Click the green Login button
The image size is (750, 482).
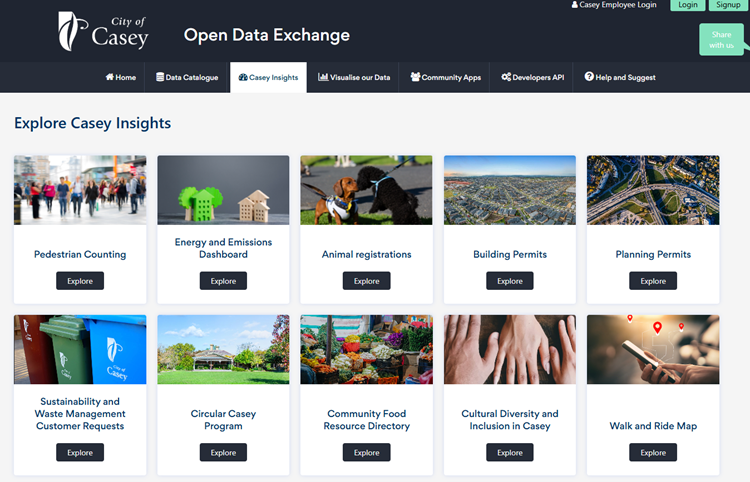click(687, 5)
